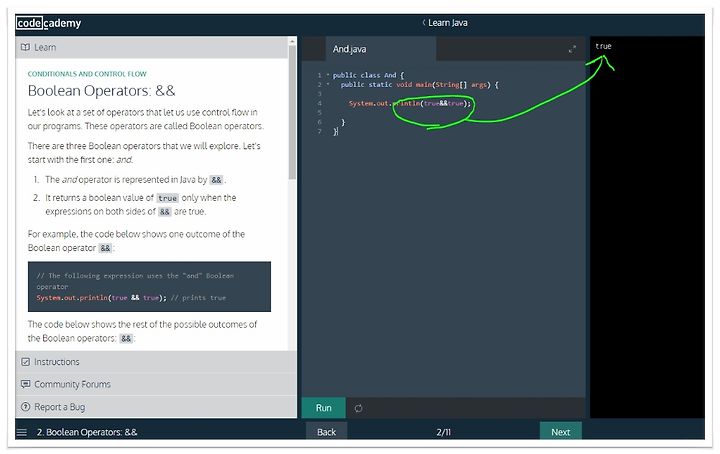Click the Learn book icon
Image resolution: width=720 pixels, height=454 pixels.
coord(26,47)
